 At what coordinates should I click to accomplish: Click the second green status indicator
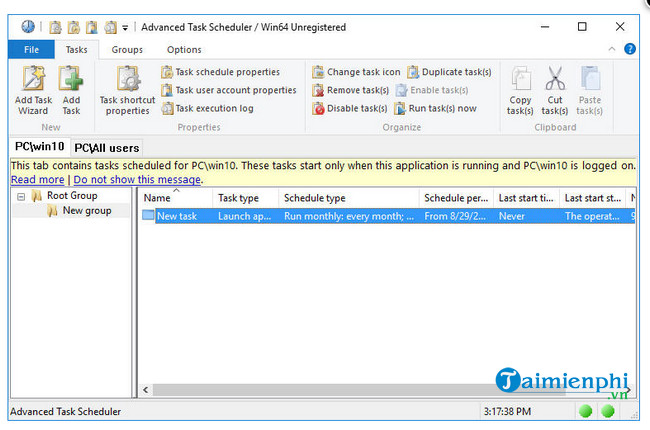point(608,411)
